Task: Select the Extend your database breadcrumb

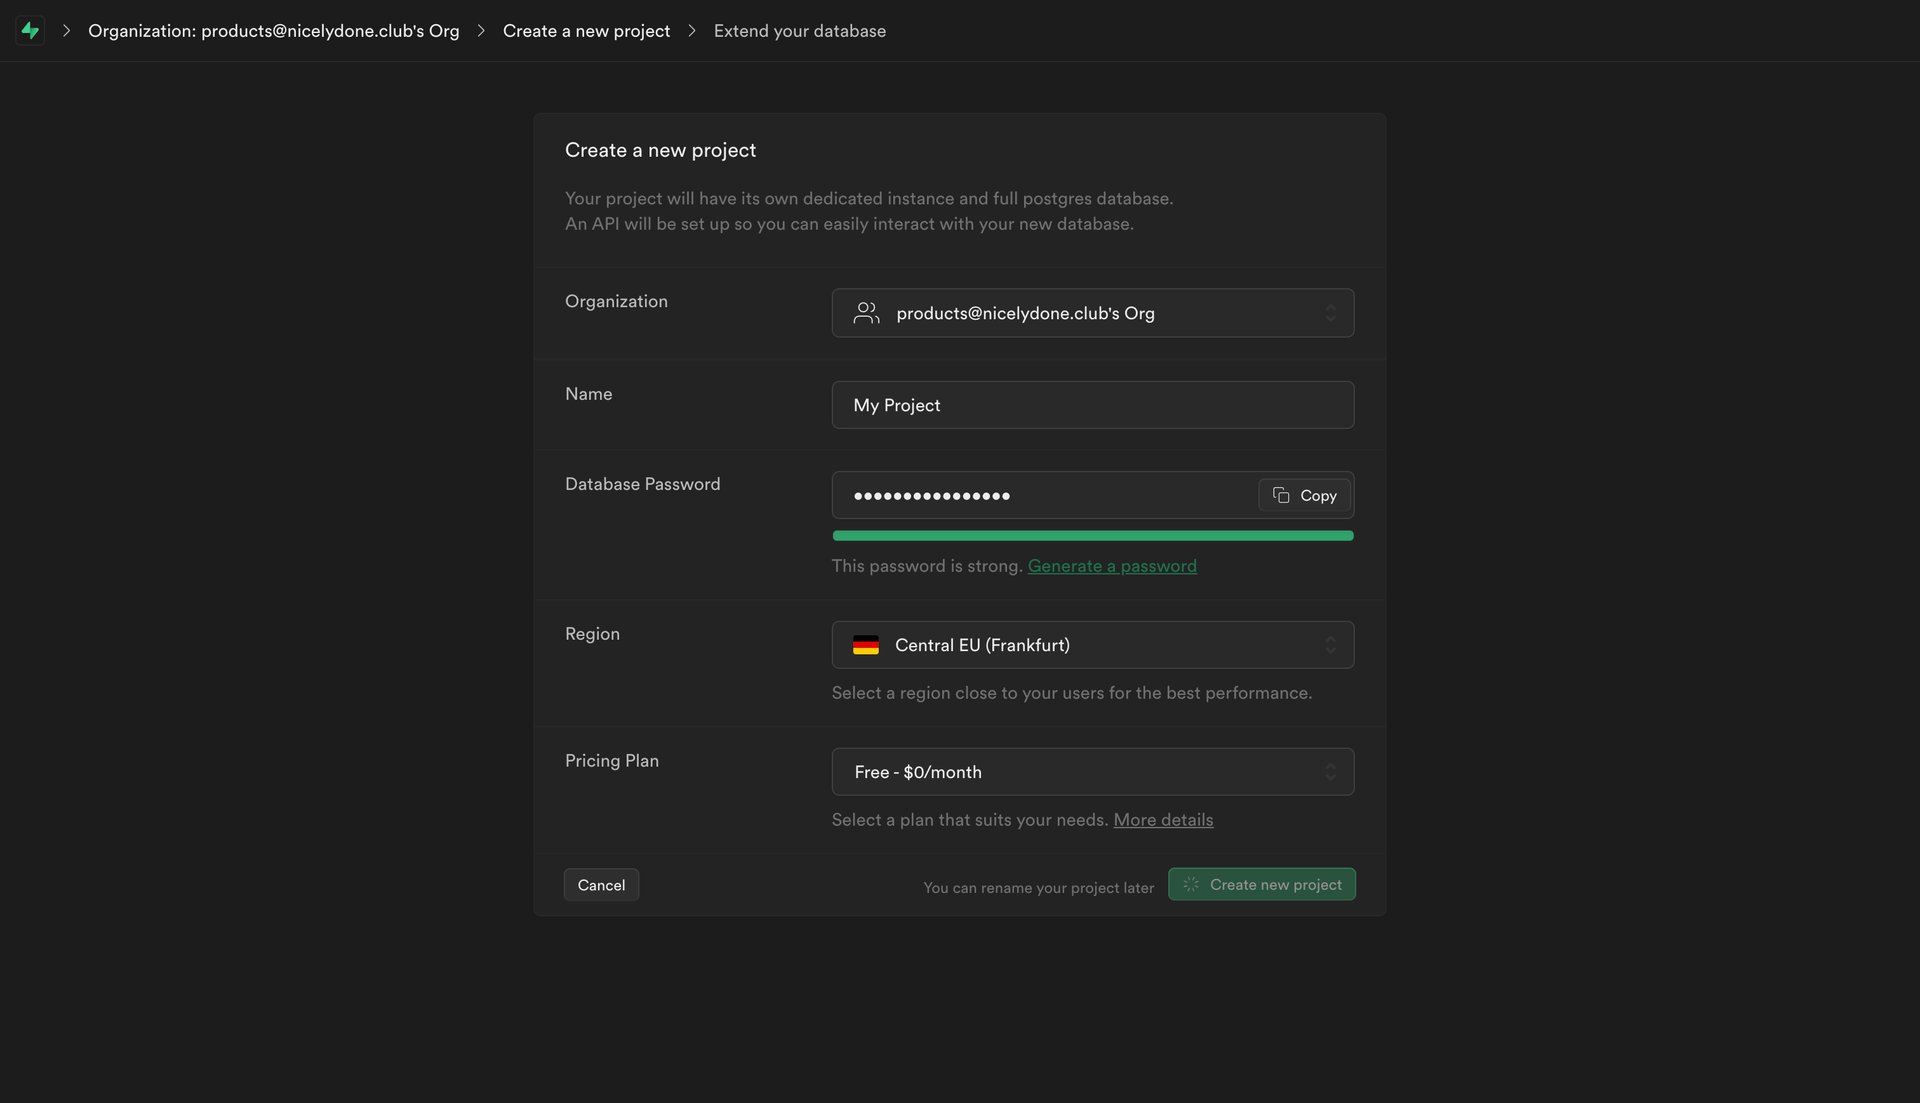Action: point(799,30)
